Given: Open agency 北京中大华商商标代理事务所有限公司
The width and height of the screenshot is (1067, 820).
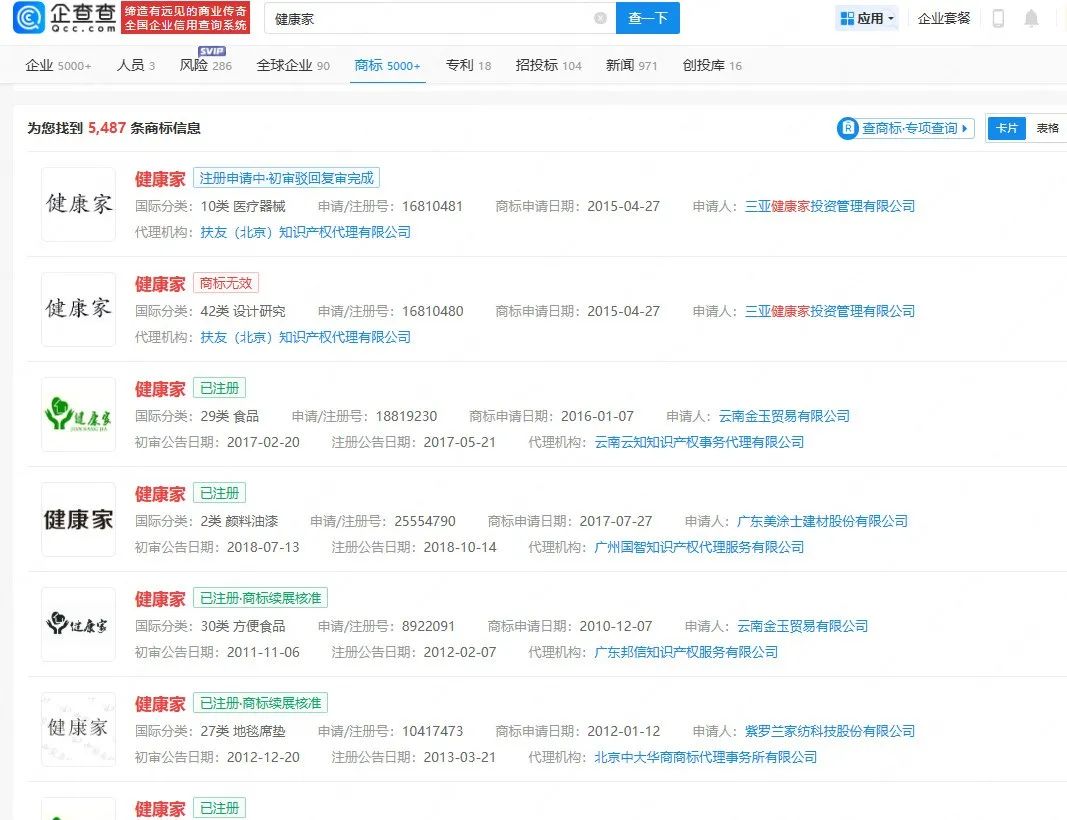Looking at the screenshot, I should (706, 757).
